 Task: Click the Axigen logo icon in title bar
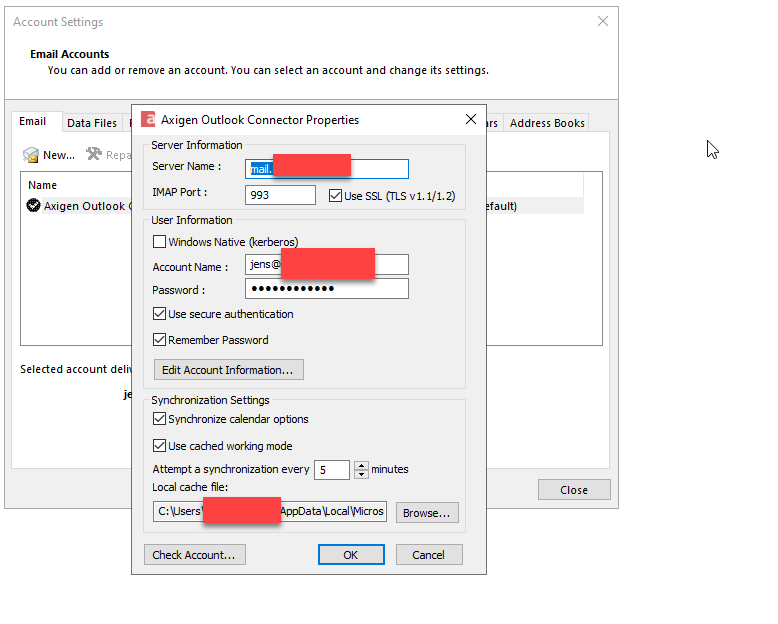[x=148, y=120]
